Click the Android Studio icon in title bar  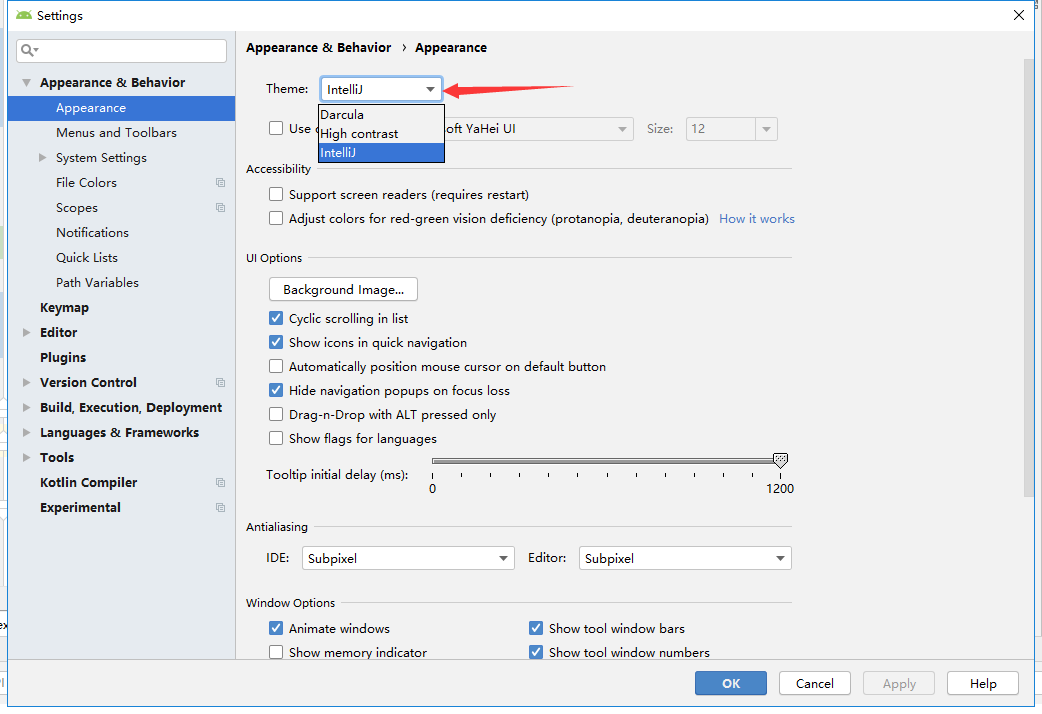click(23, 15)
